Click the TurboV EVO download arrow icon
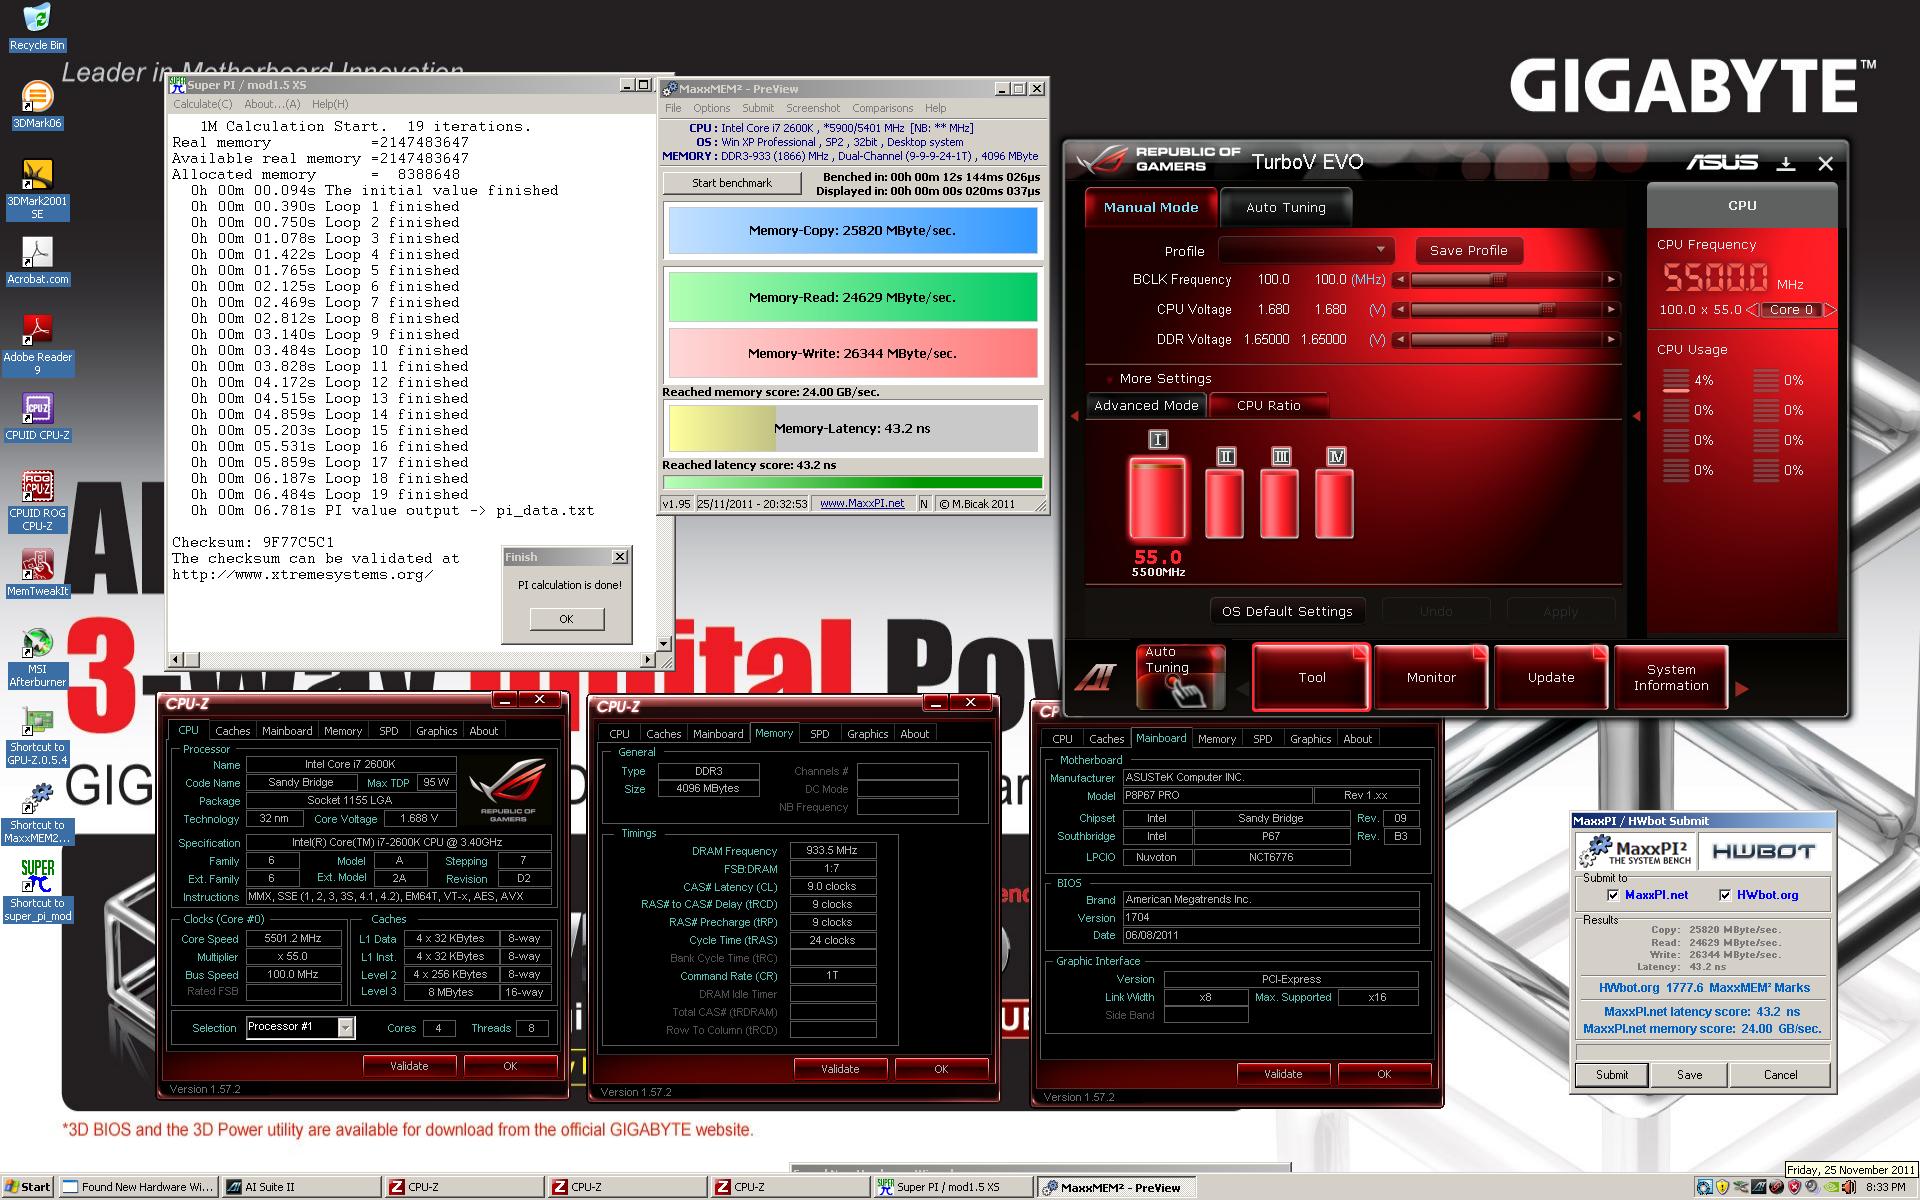This screenshot has width=1920, height=1200. pos(1785,164)
